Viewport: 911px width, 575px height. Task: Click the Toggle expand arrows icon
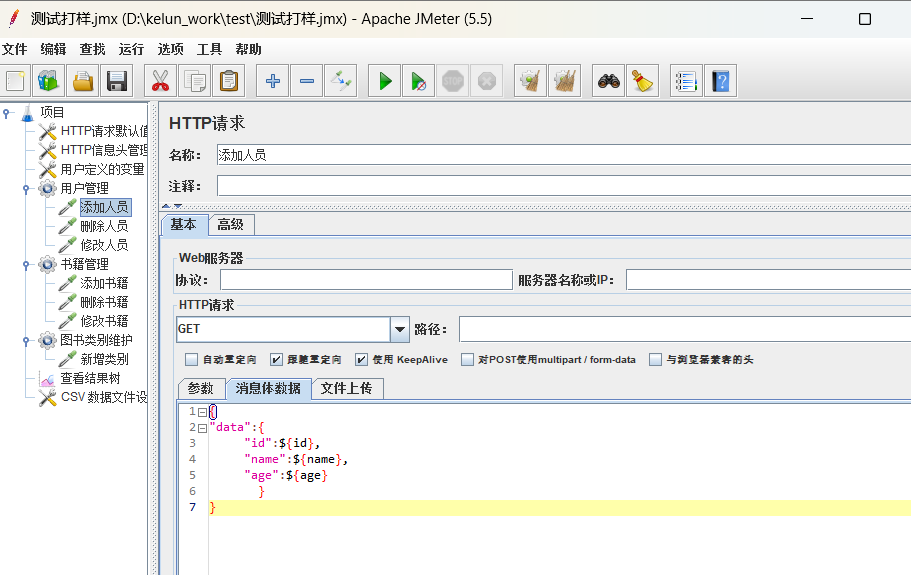click(340, 81)
